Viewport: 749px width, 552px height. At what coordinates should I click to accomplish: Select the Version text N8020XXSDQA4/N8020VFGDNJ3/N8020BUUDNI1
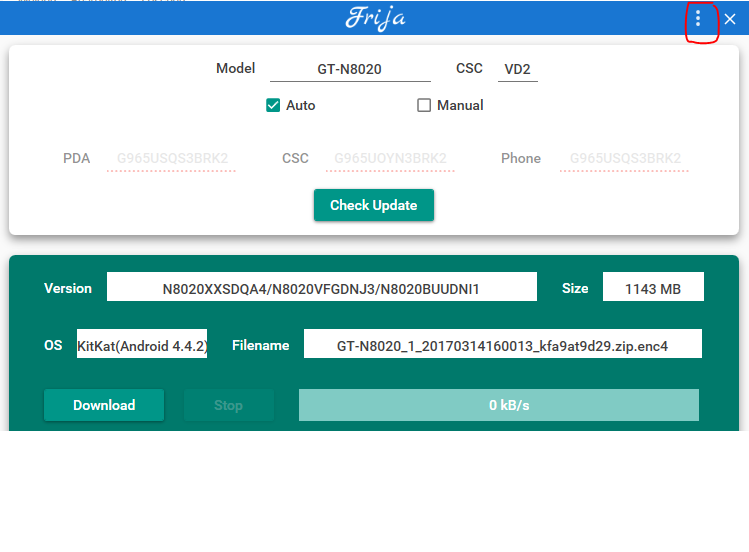[321, 287]
